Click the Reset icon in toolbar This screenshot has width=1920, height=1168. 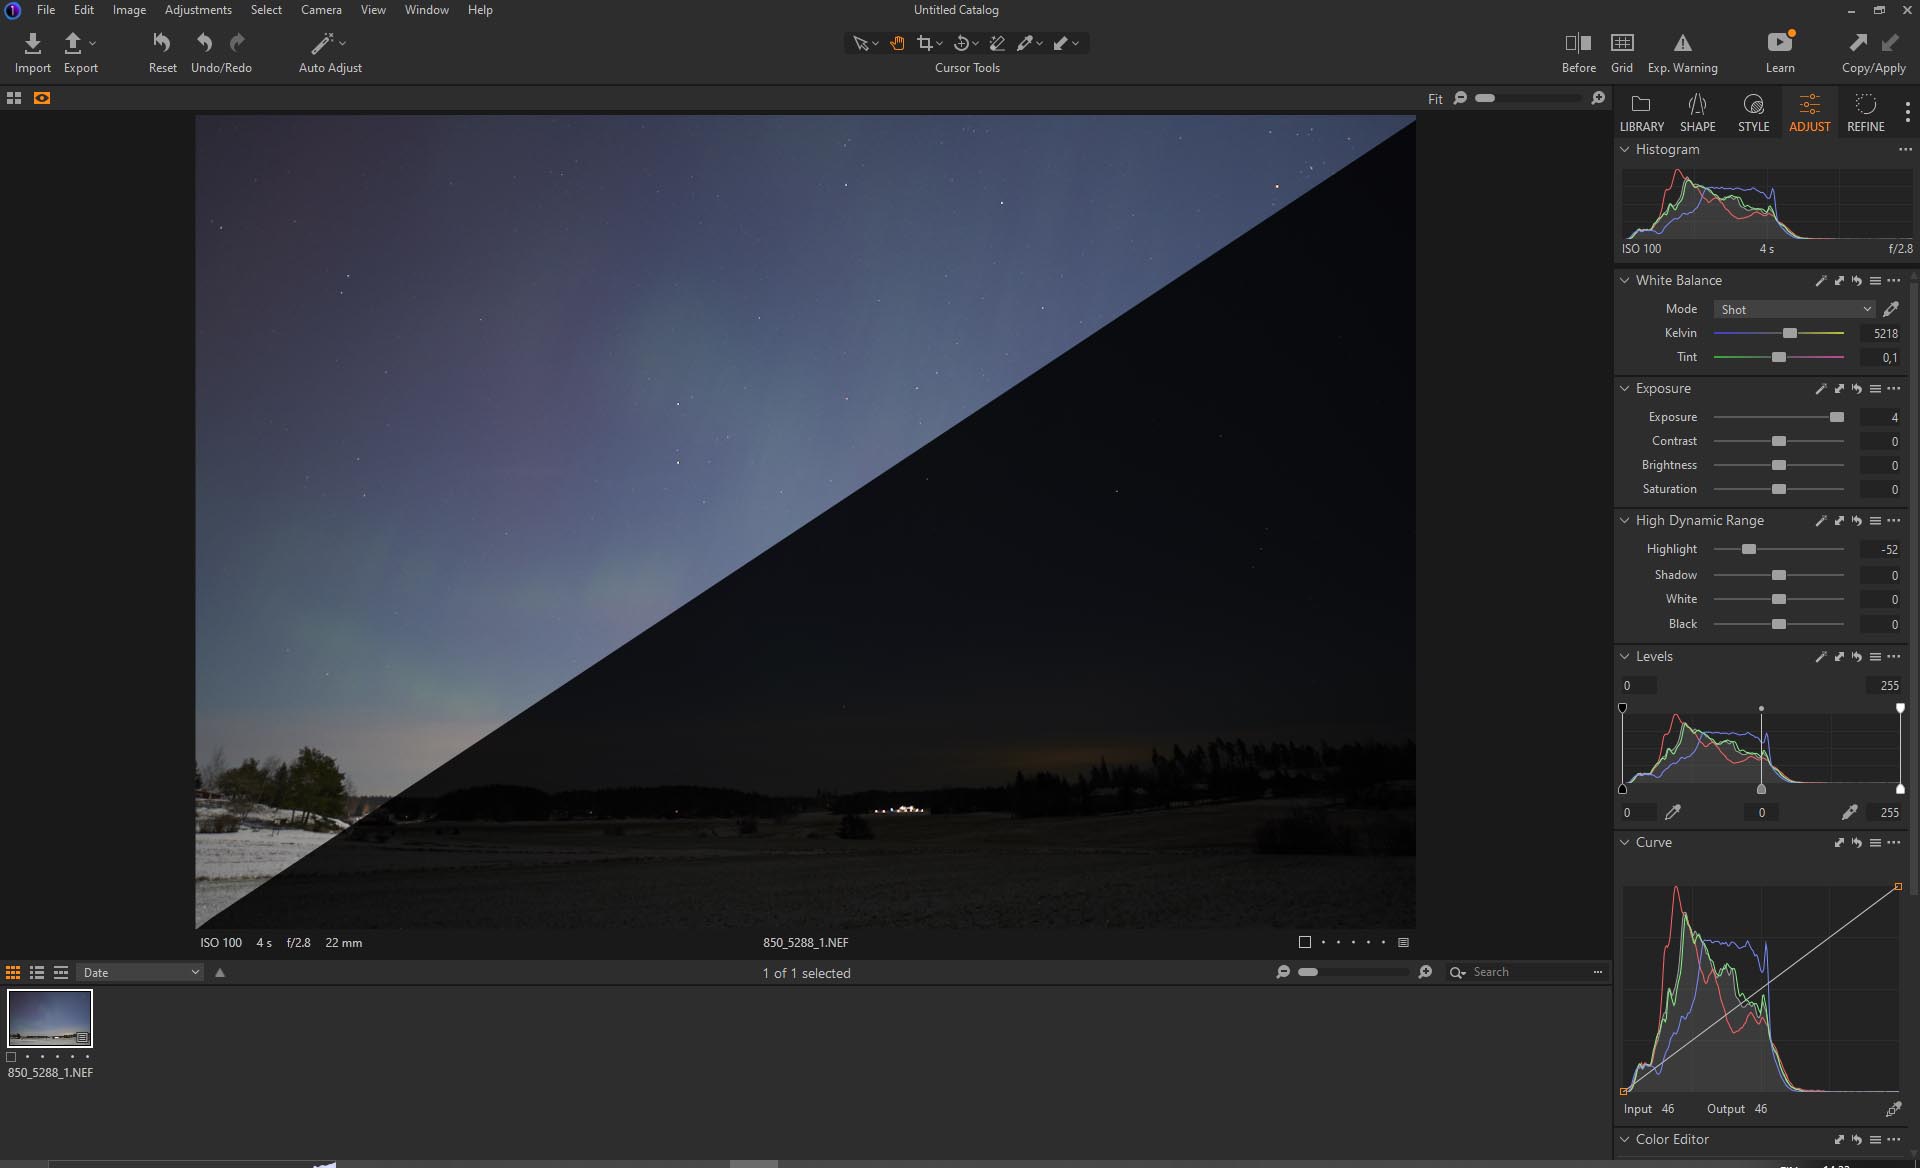tap(161, 43)
